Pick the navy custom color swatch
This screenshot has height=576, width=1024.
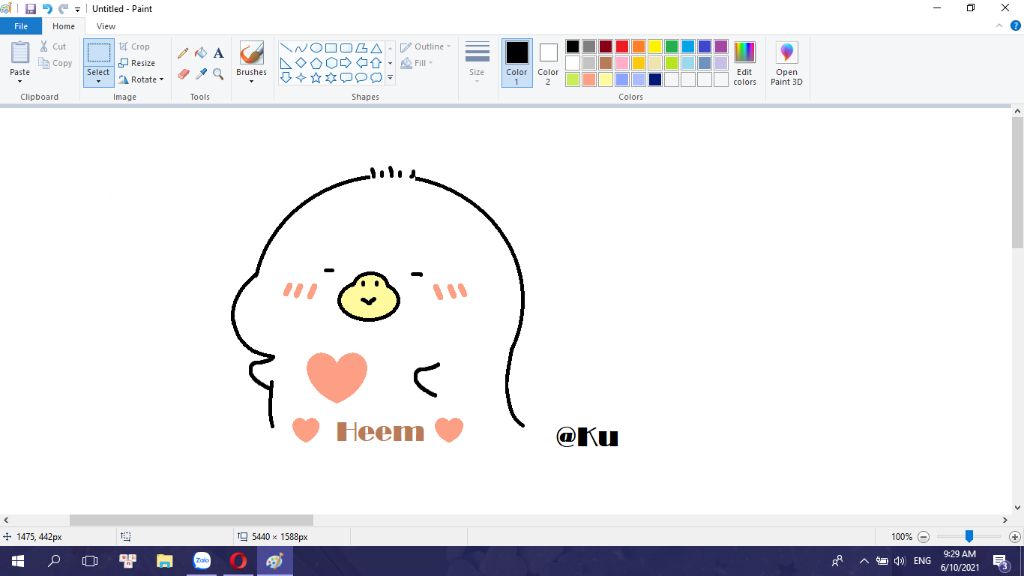pyautogui.click(x=655, y=80)
